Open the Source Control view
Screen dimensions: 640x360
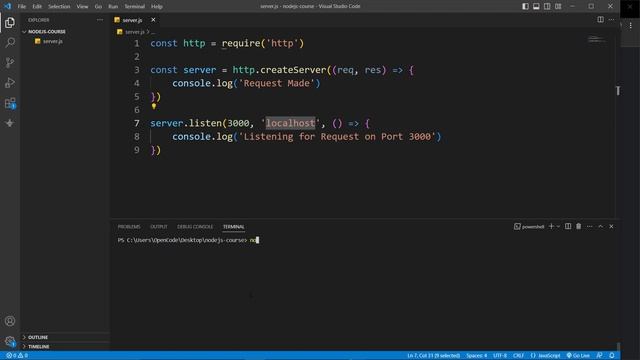(10, 62)
